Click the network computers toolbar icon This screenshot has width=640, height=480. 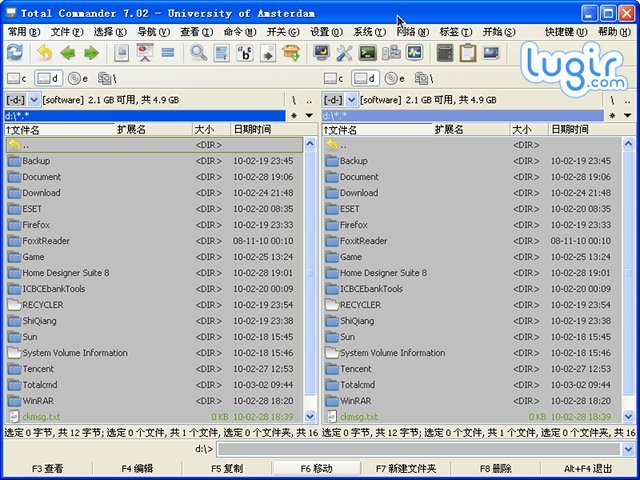391,53
